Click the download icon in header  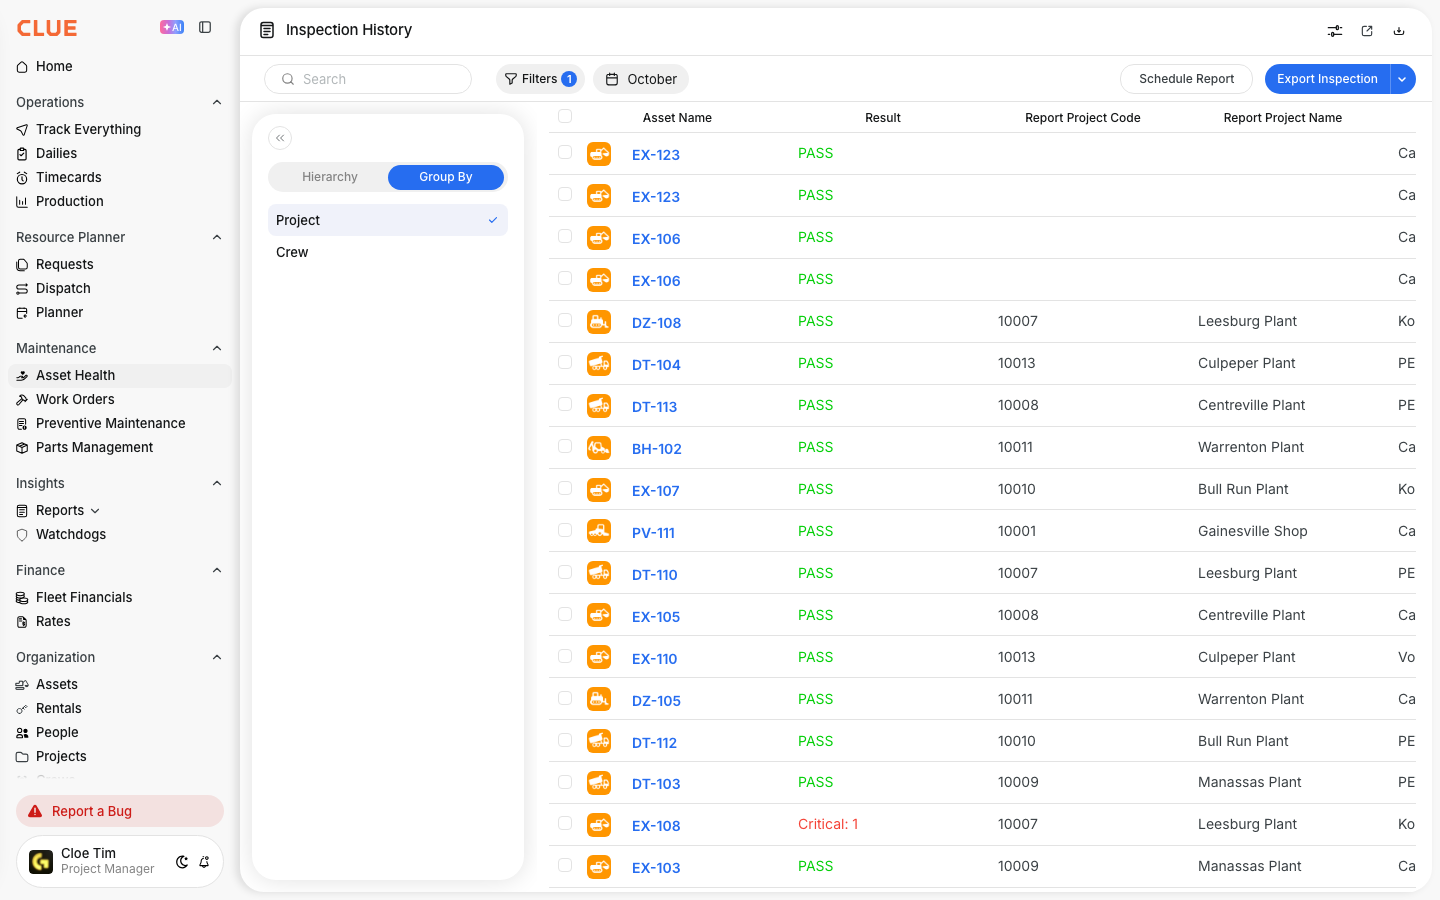1399,31
